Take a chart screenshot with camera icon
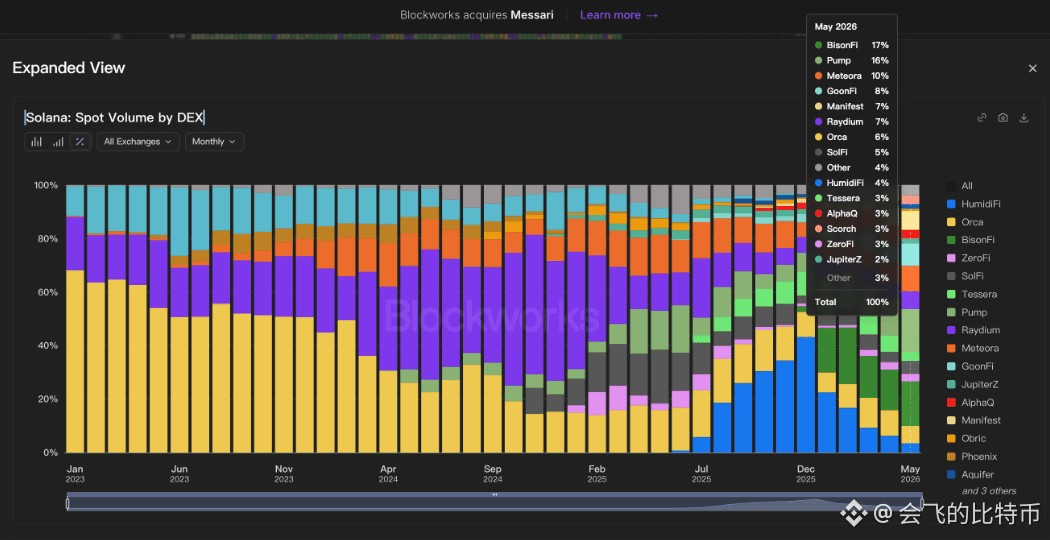This screenshot has height=540, width=1050. tap(1002, 118)
